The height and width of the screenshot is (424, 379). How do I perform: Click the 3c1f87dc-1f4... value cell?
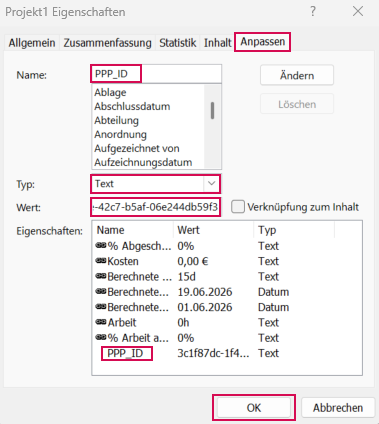pos(213,353)
